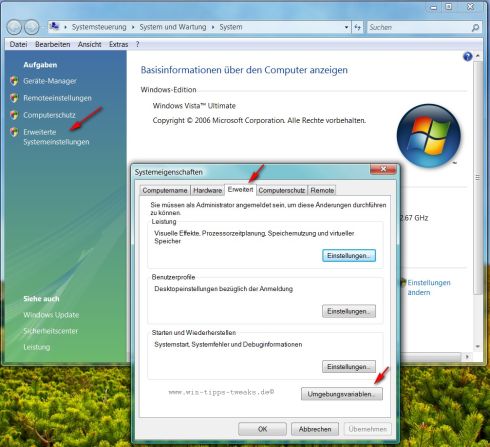Click the vertical scrollbar down arrow
The width and height of the screenshot is (490, 447).
click(x=478, y=347)
